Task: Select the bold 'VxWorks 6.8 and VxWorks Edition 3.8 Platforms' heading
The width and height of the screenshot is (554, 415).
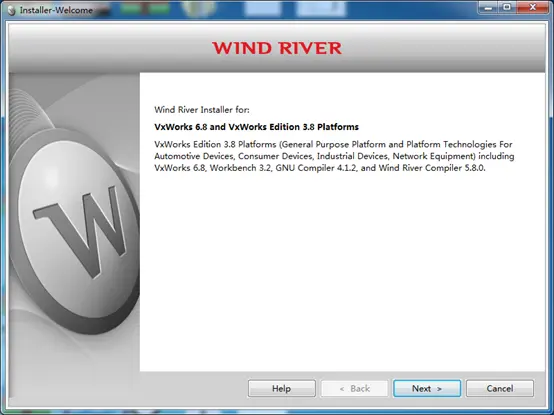Action: pos(257,127)
